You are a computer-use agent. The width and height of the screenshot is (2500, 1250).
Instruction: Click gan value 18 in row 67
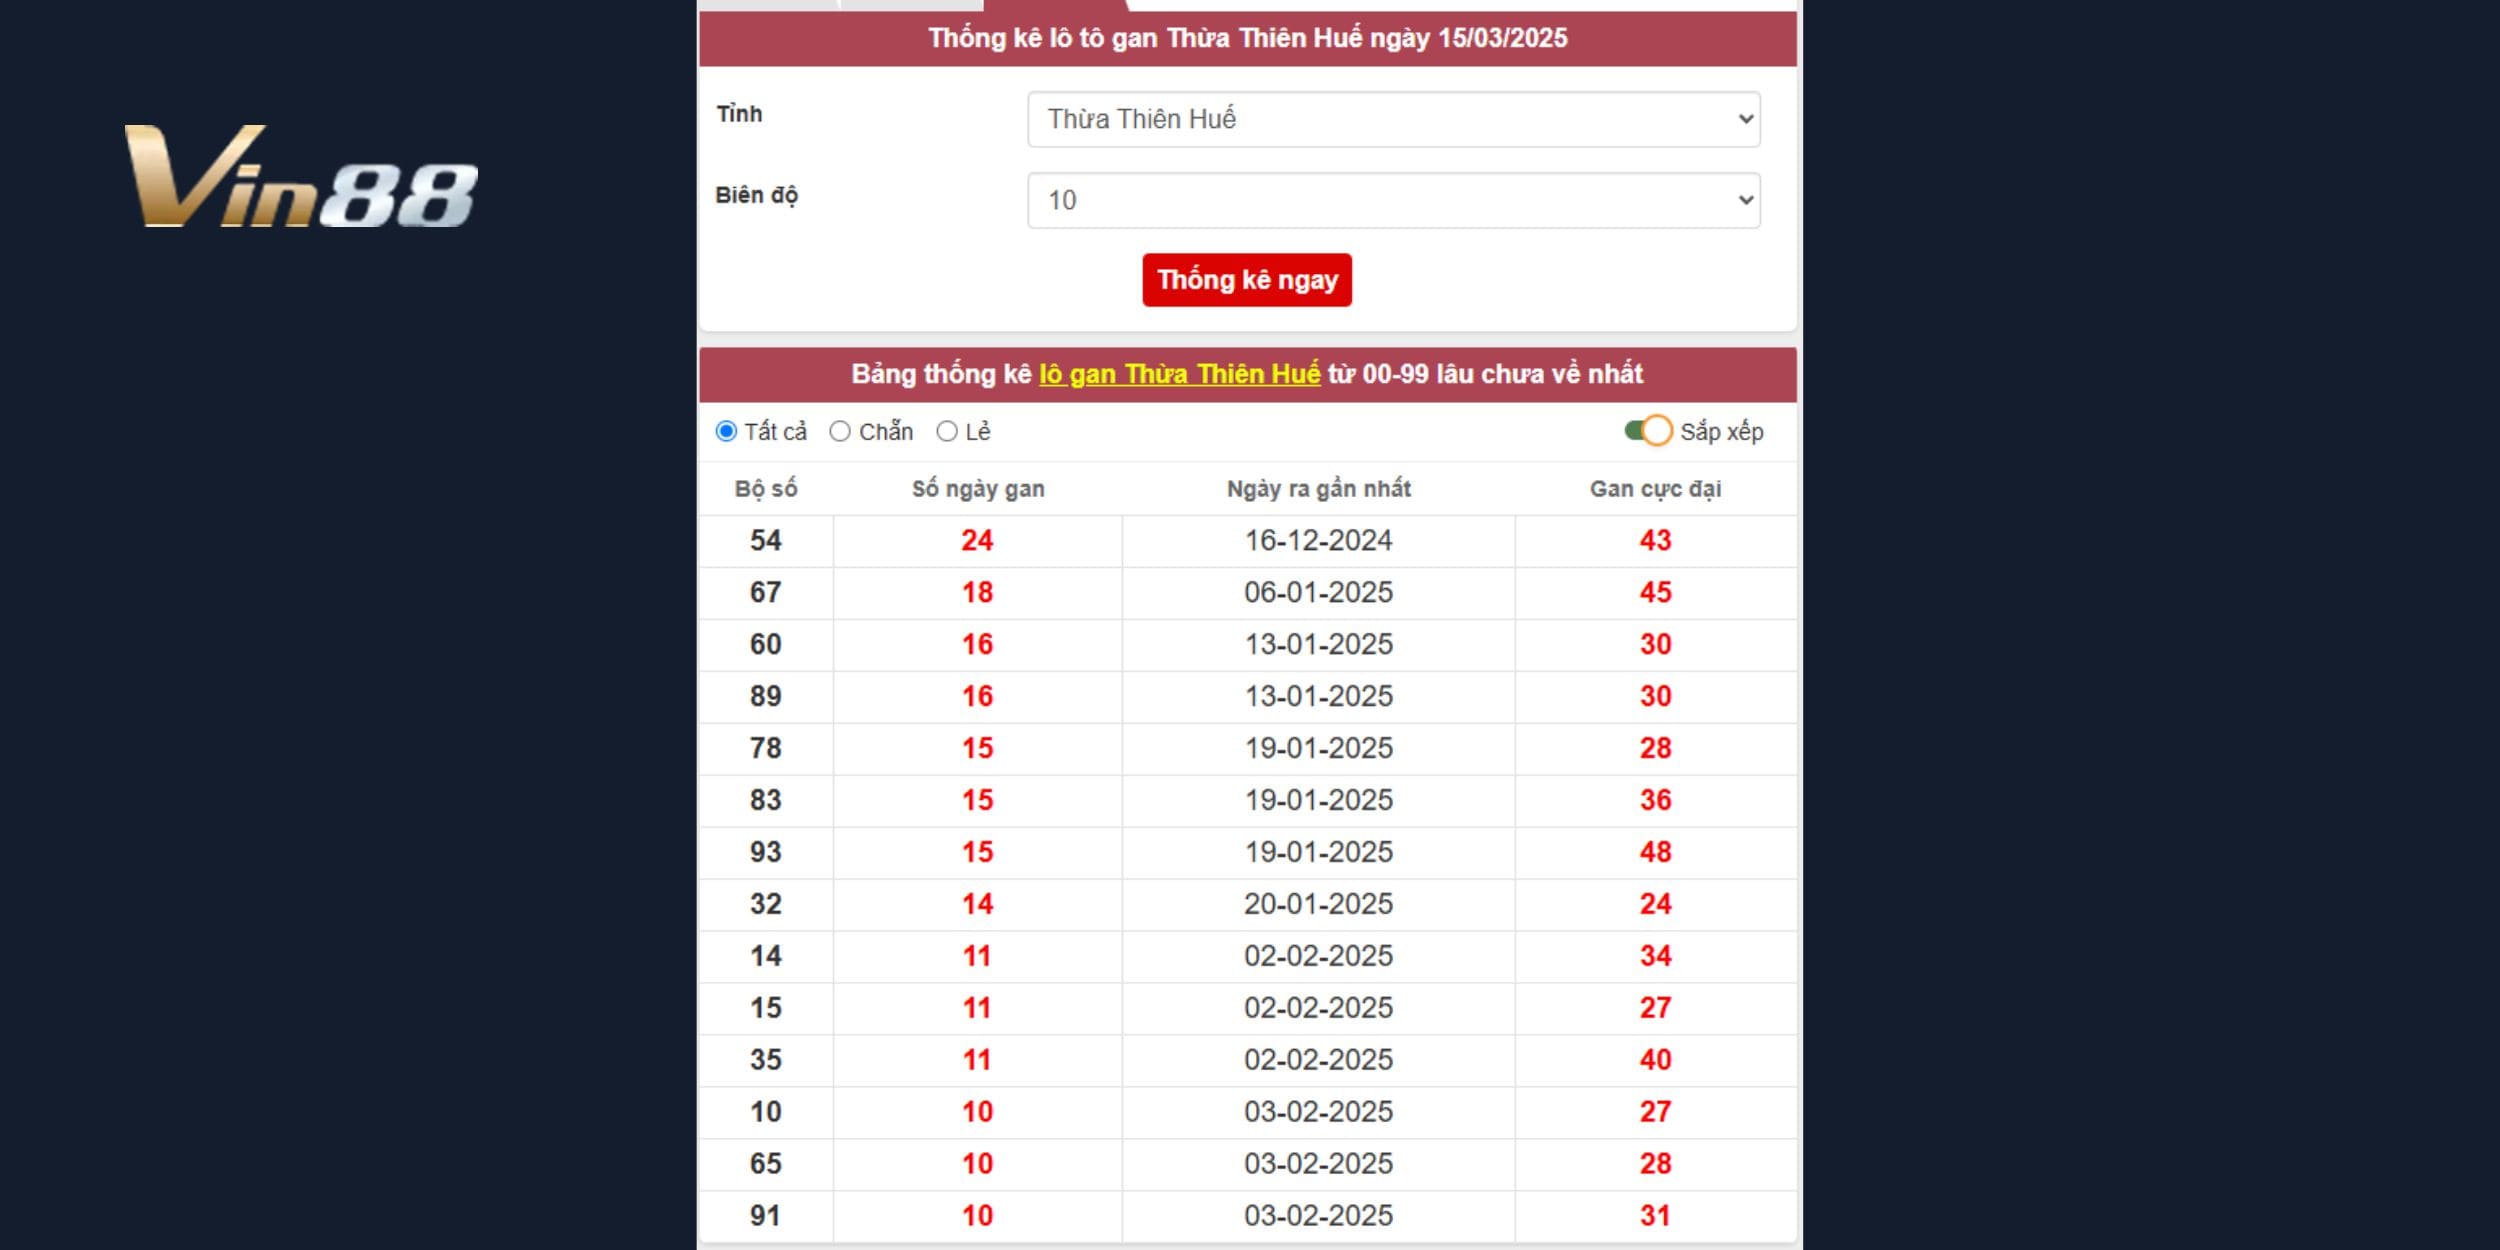[978, 593]
